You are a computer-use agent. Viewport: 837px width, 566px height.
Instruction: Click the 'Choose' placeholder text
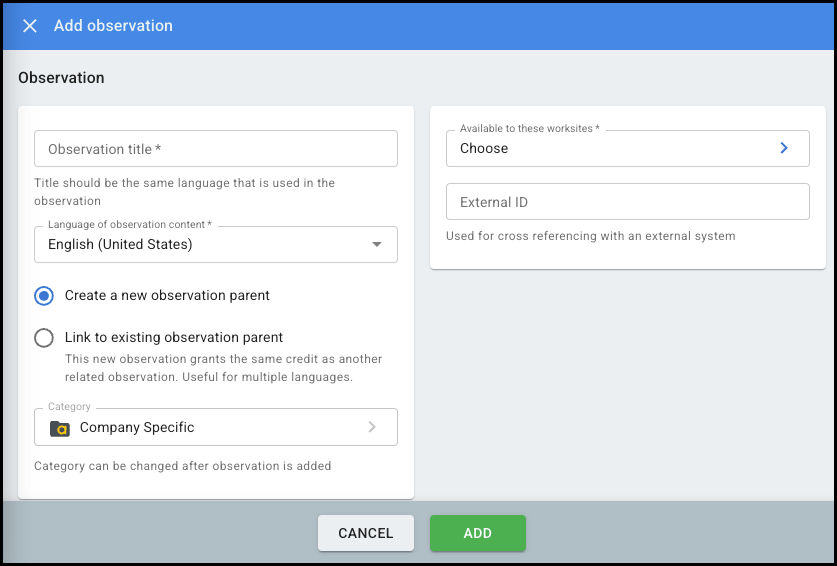(484, 148)
